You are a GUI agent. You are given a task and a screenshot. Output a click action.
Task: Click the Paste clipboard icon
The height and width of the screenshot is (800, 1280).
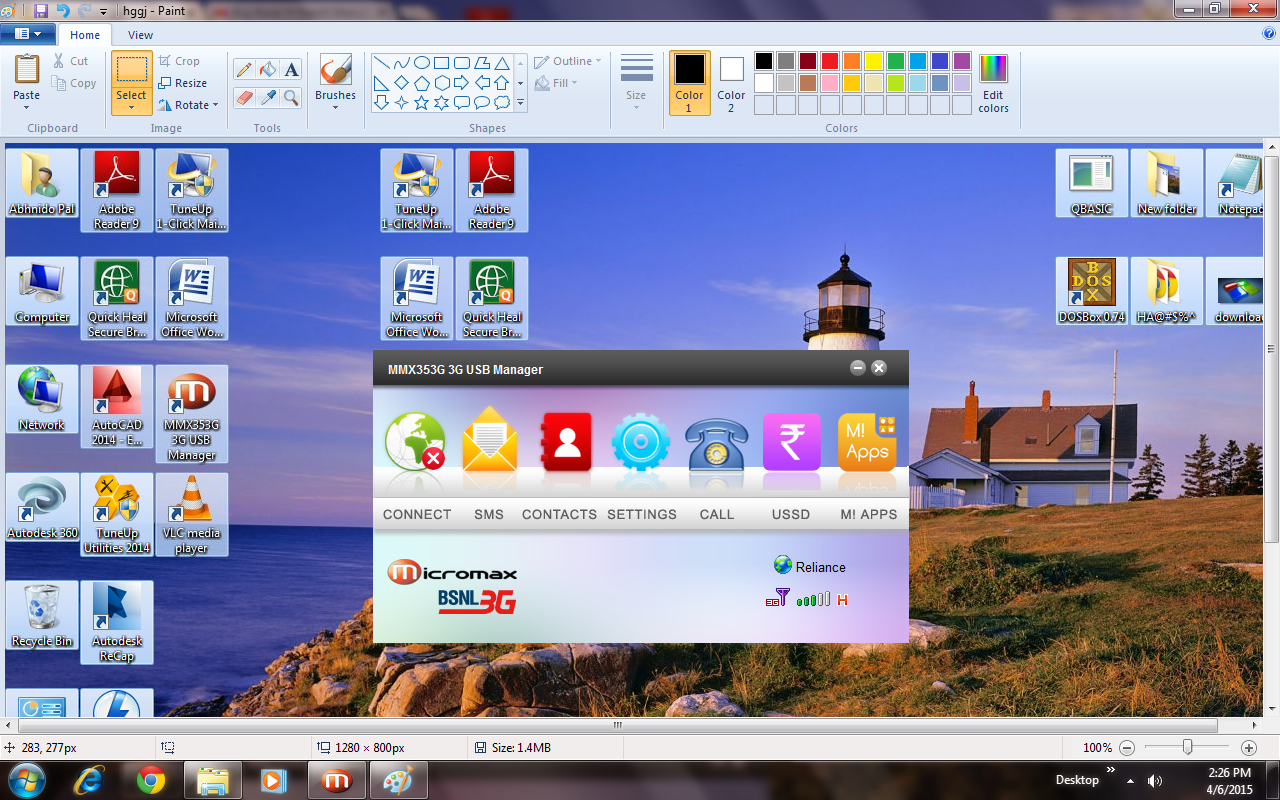(x=27, y=69)
